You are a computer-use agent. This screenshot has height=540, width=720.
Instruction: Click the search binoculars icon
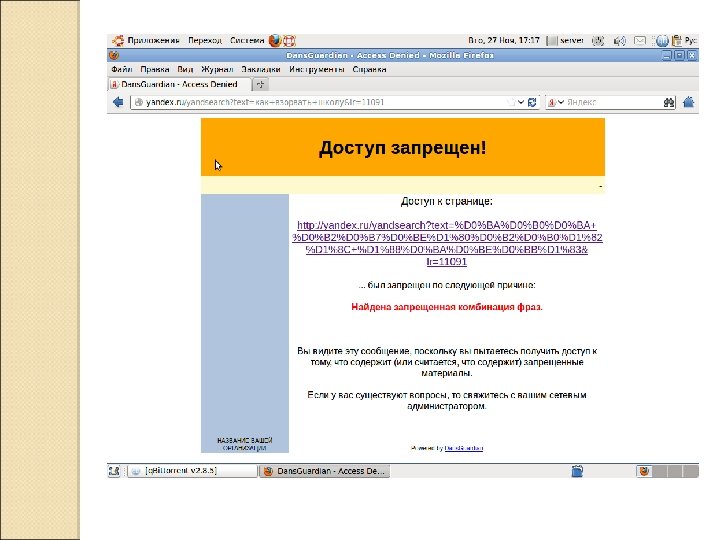pos(669,102)
